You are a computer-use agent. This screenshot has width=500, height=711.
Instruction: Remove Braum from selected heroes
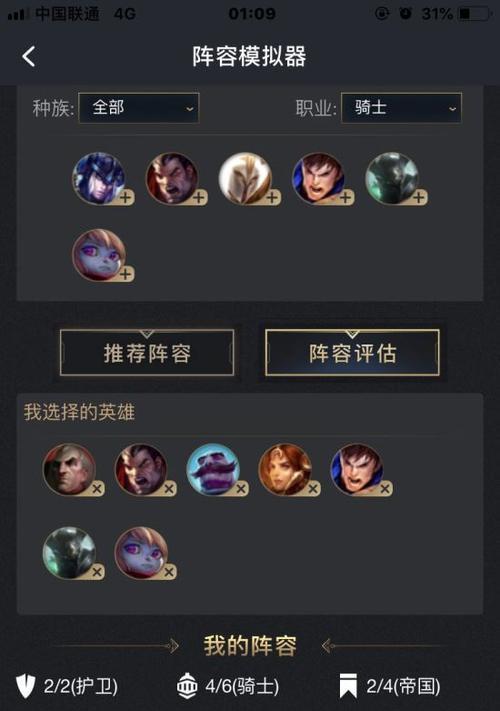(241, 488)
